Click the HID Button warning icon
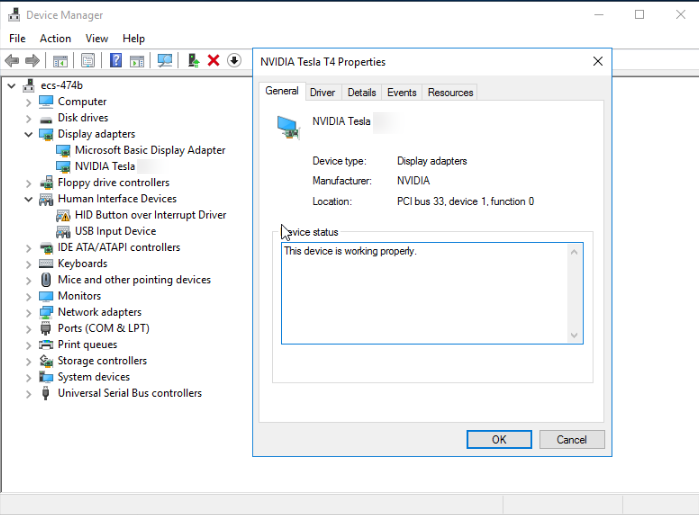699x515 pixels. (63, 215)
